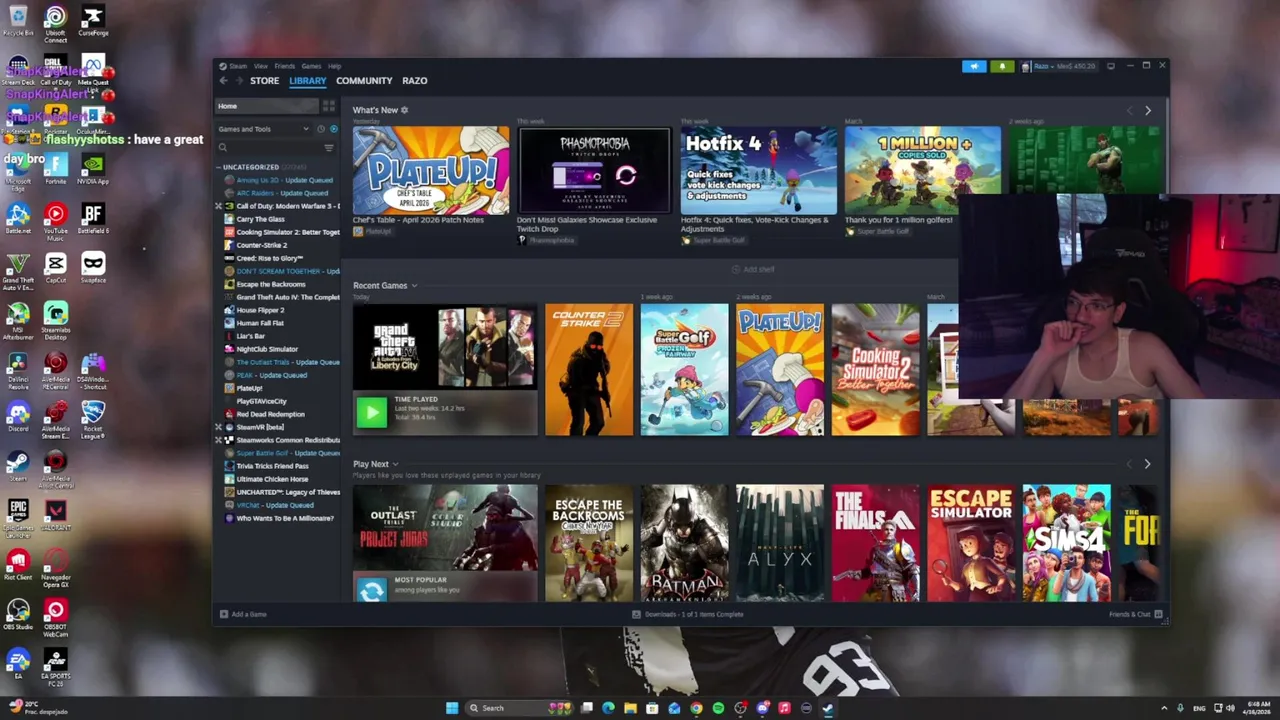Open The Sims 4 cover
Image resolution: width=1280 pixels, height=720 pixels.
pos(1066,543)
